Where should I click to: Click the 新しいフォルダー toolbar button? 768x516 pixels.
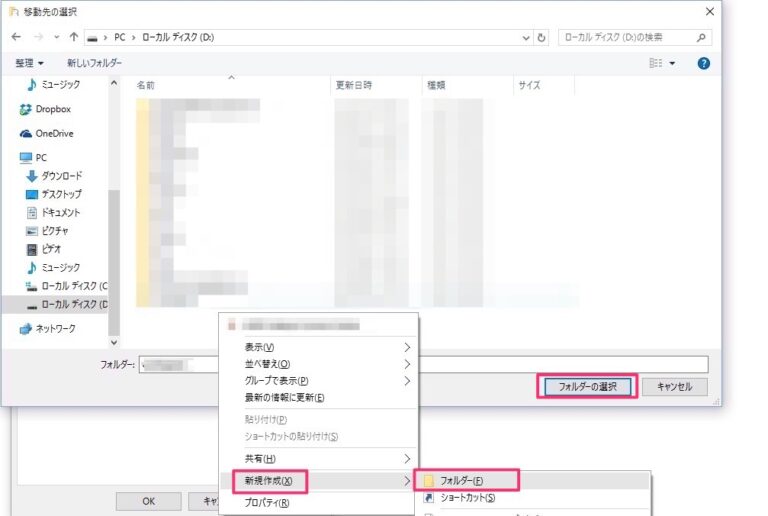pos(95,63)
